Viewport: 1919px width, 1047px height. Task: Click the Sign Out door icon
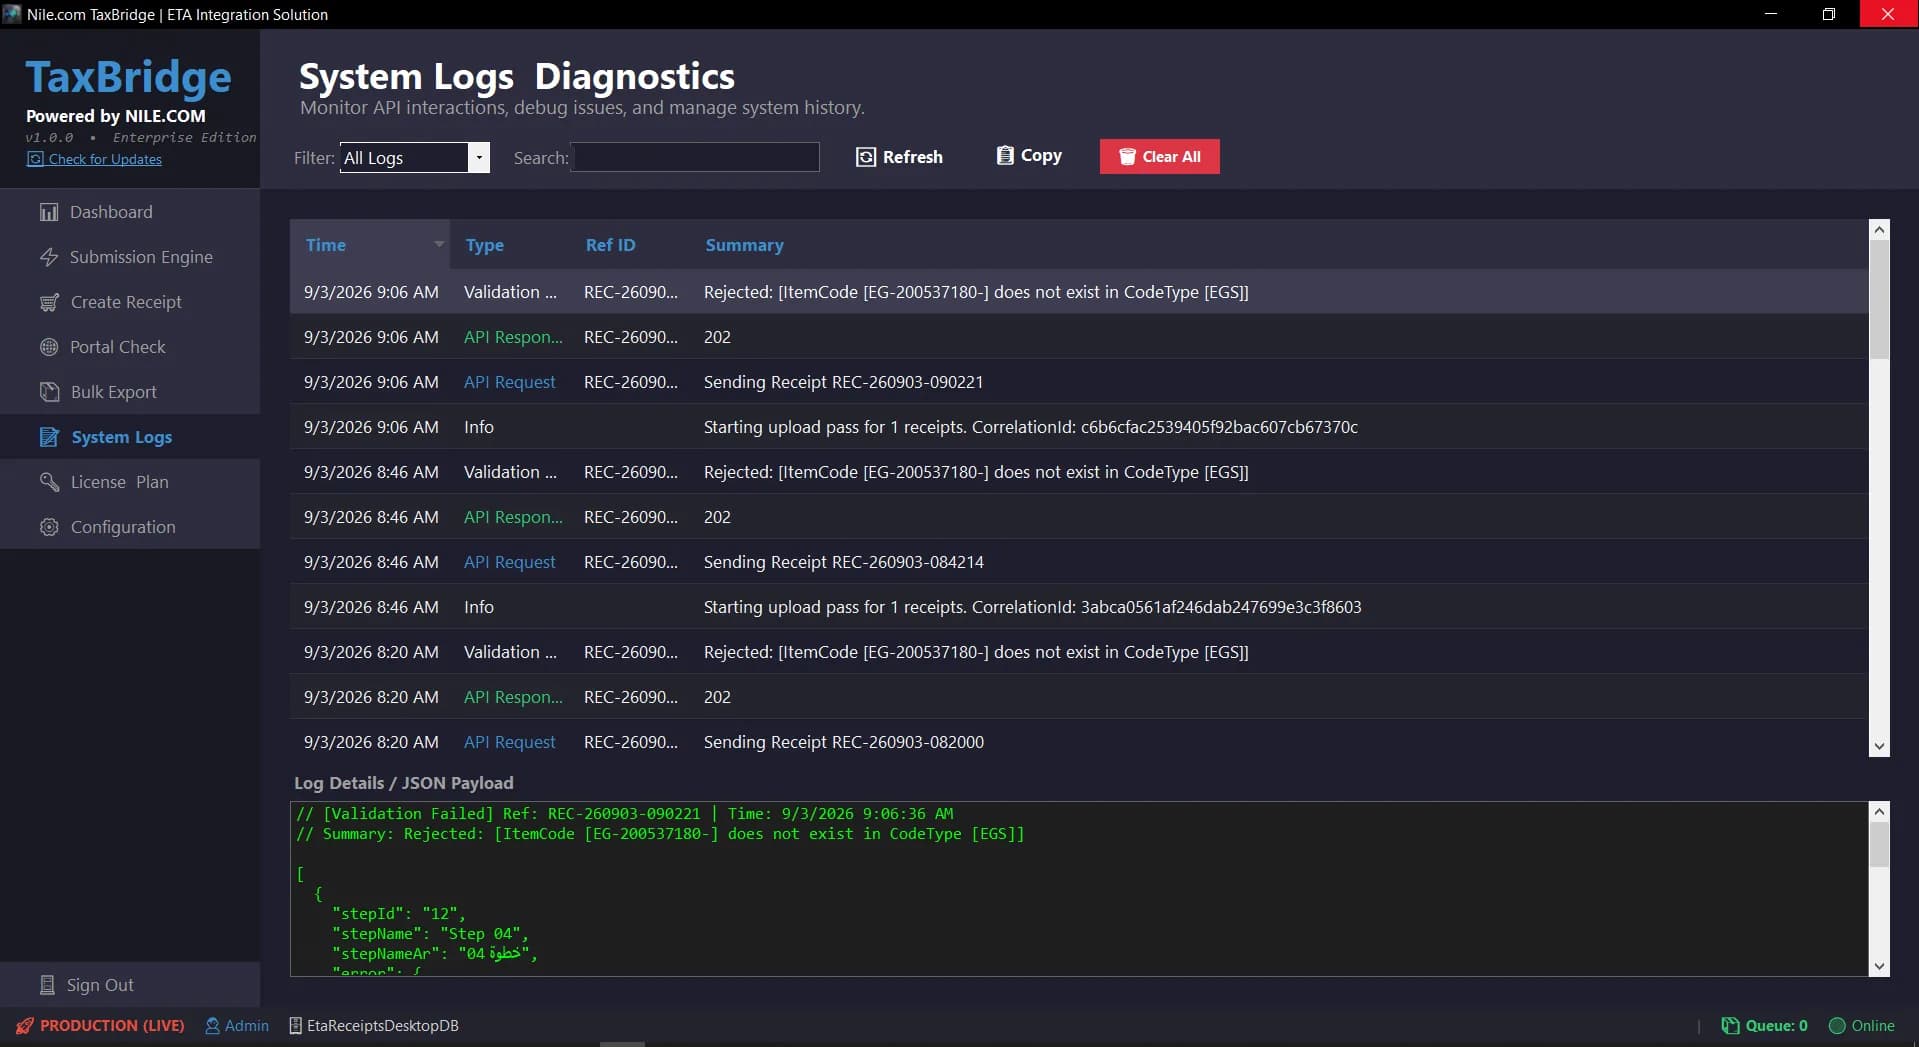pyautogui.click(x=47, y=985)
